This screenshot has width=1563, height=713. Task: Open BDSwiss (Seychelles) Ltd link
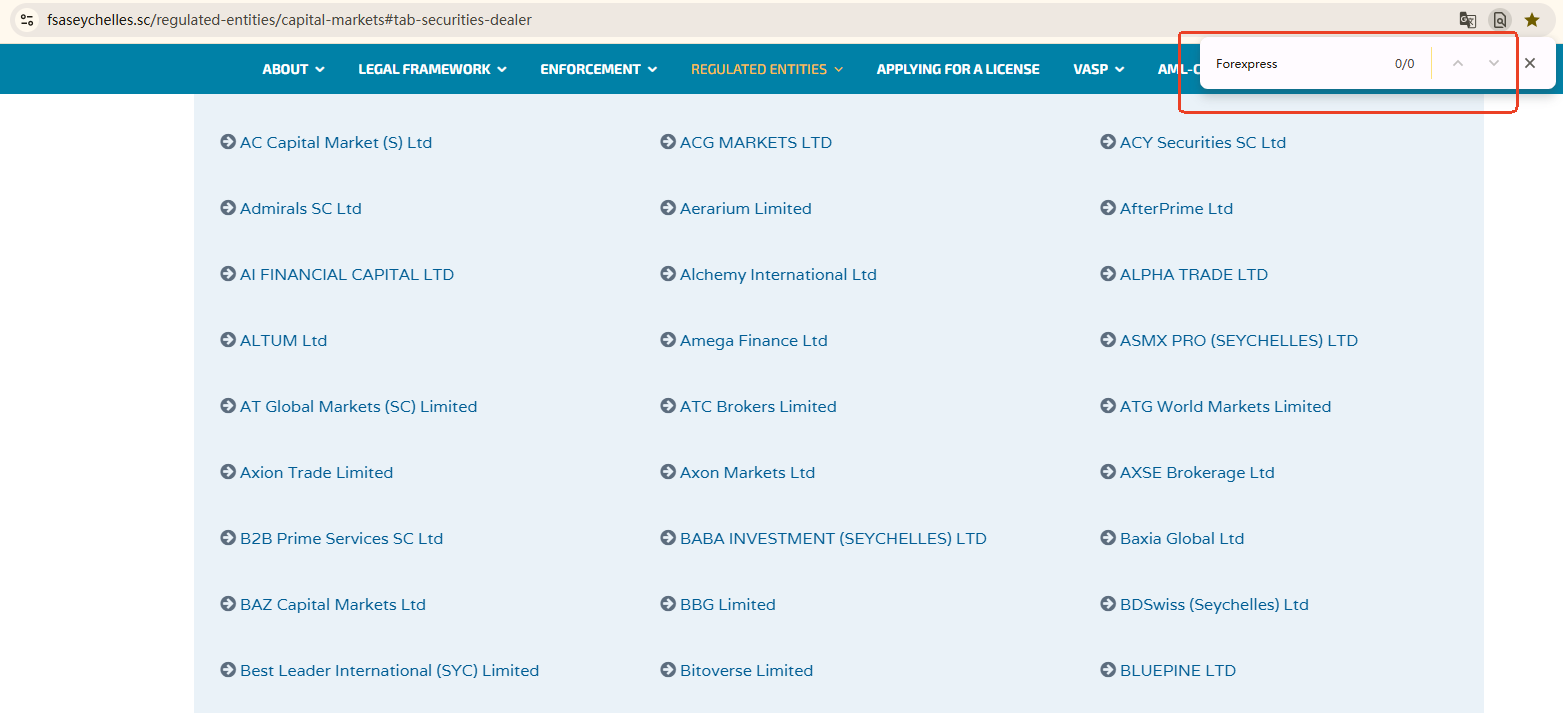(x=1214, y=604)
